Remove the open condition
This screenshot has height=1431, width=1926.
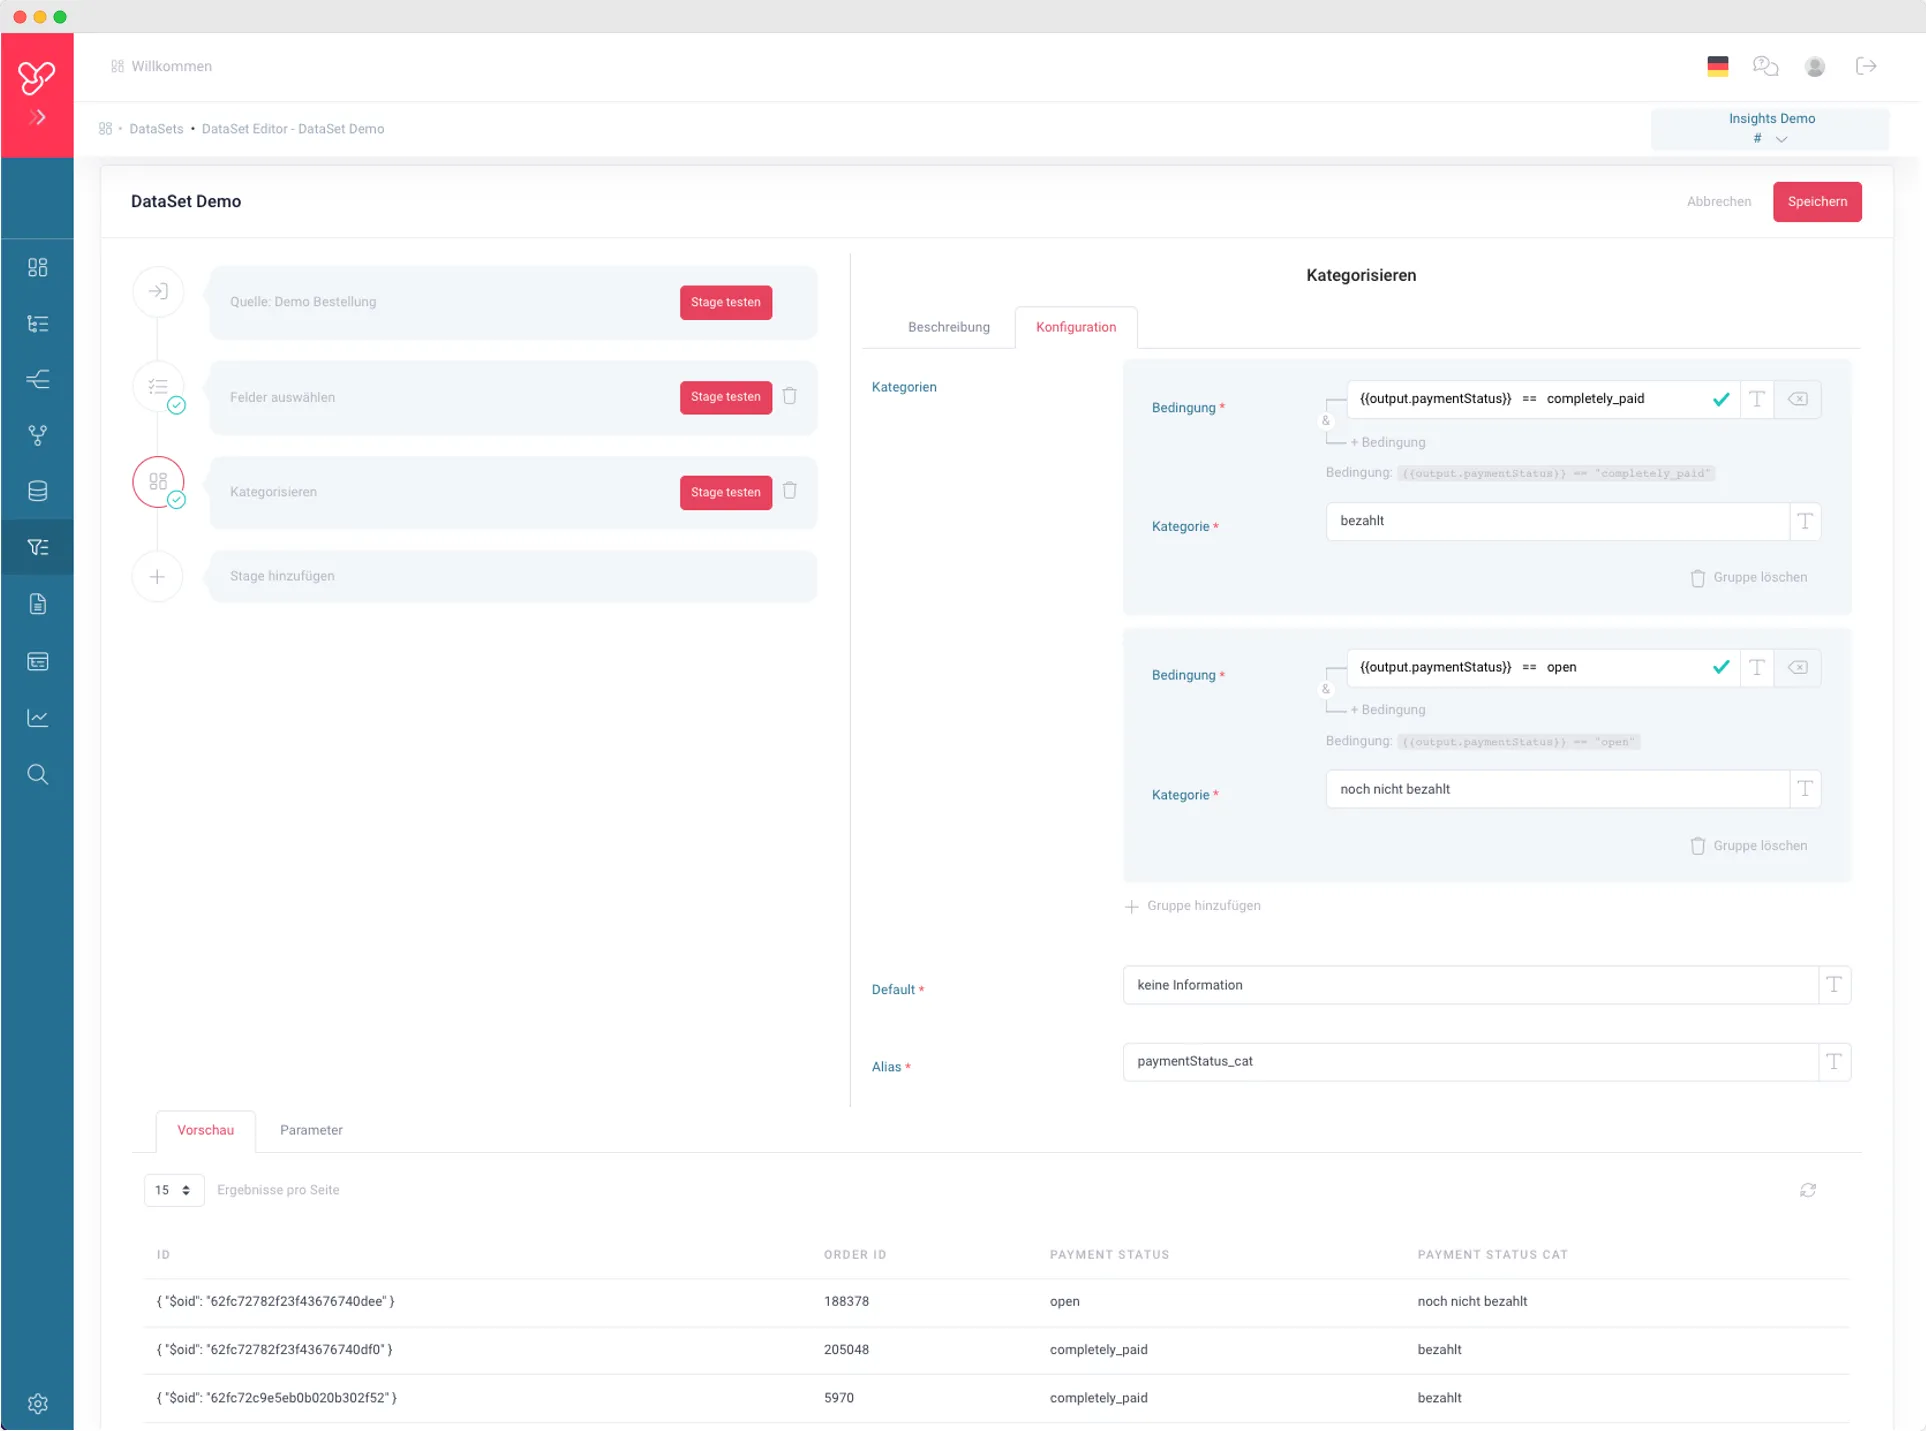click(1798, 668)
